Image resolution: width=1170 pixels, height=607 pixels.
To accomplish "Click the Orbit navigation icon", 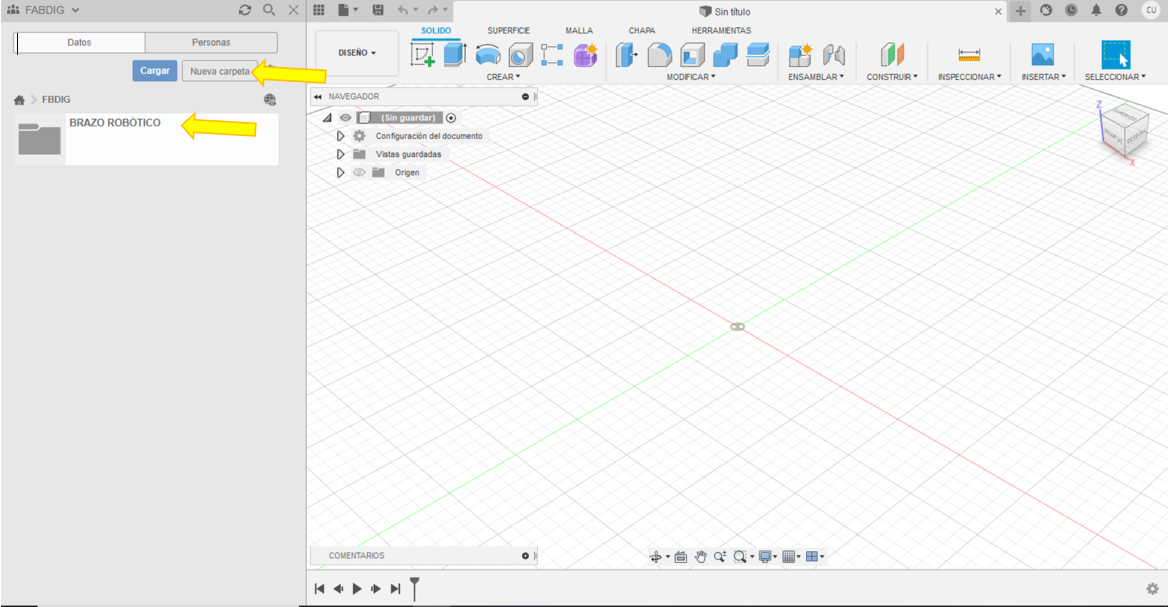I will point(655,557).
